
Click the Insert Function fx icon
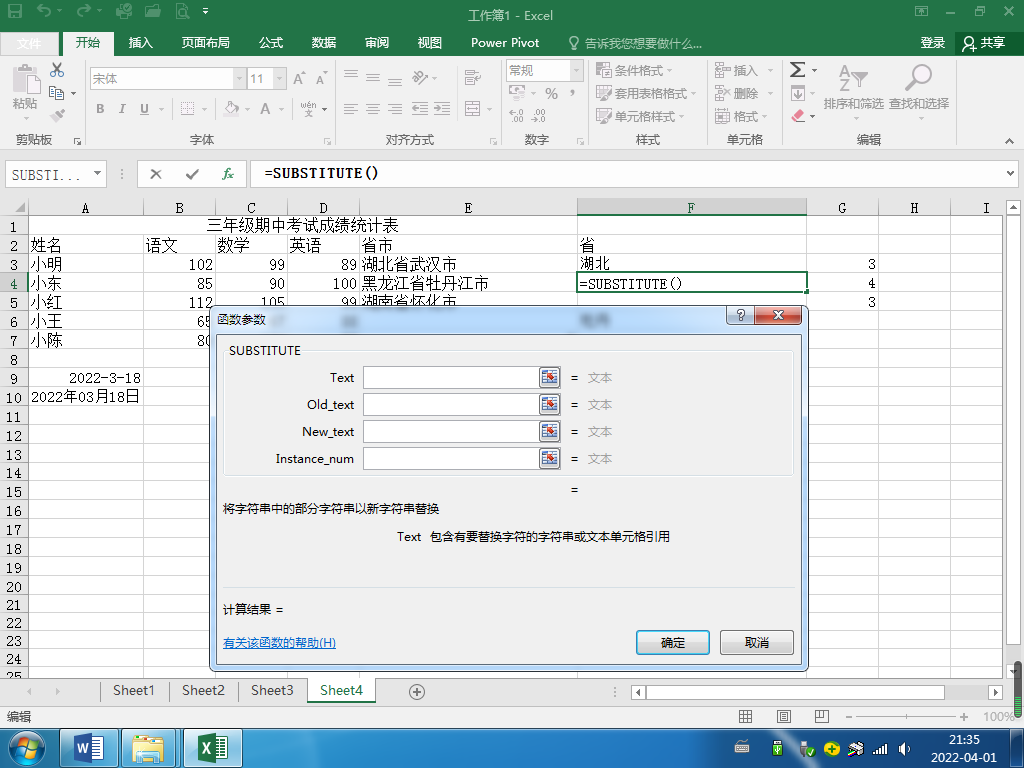227,174
